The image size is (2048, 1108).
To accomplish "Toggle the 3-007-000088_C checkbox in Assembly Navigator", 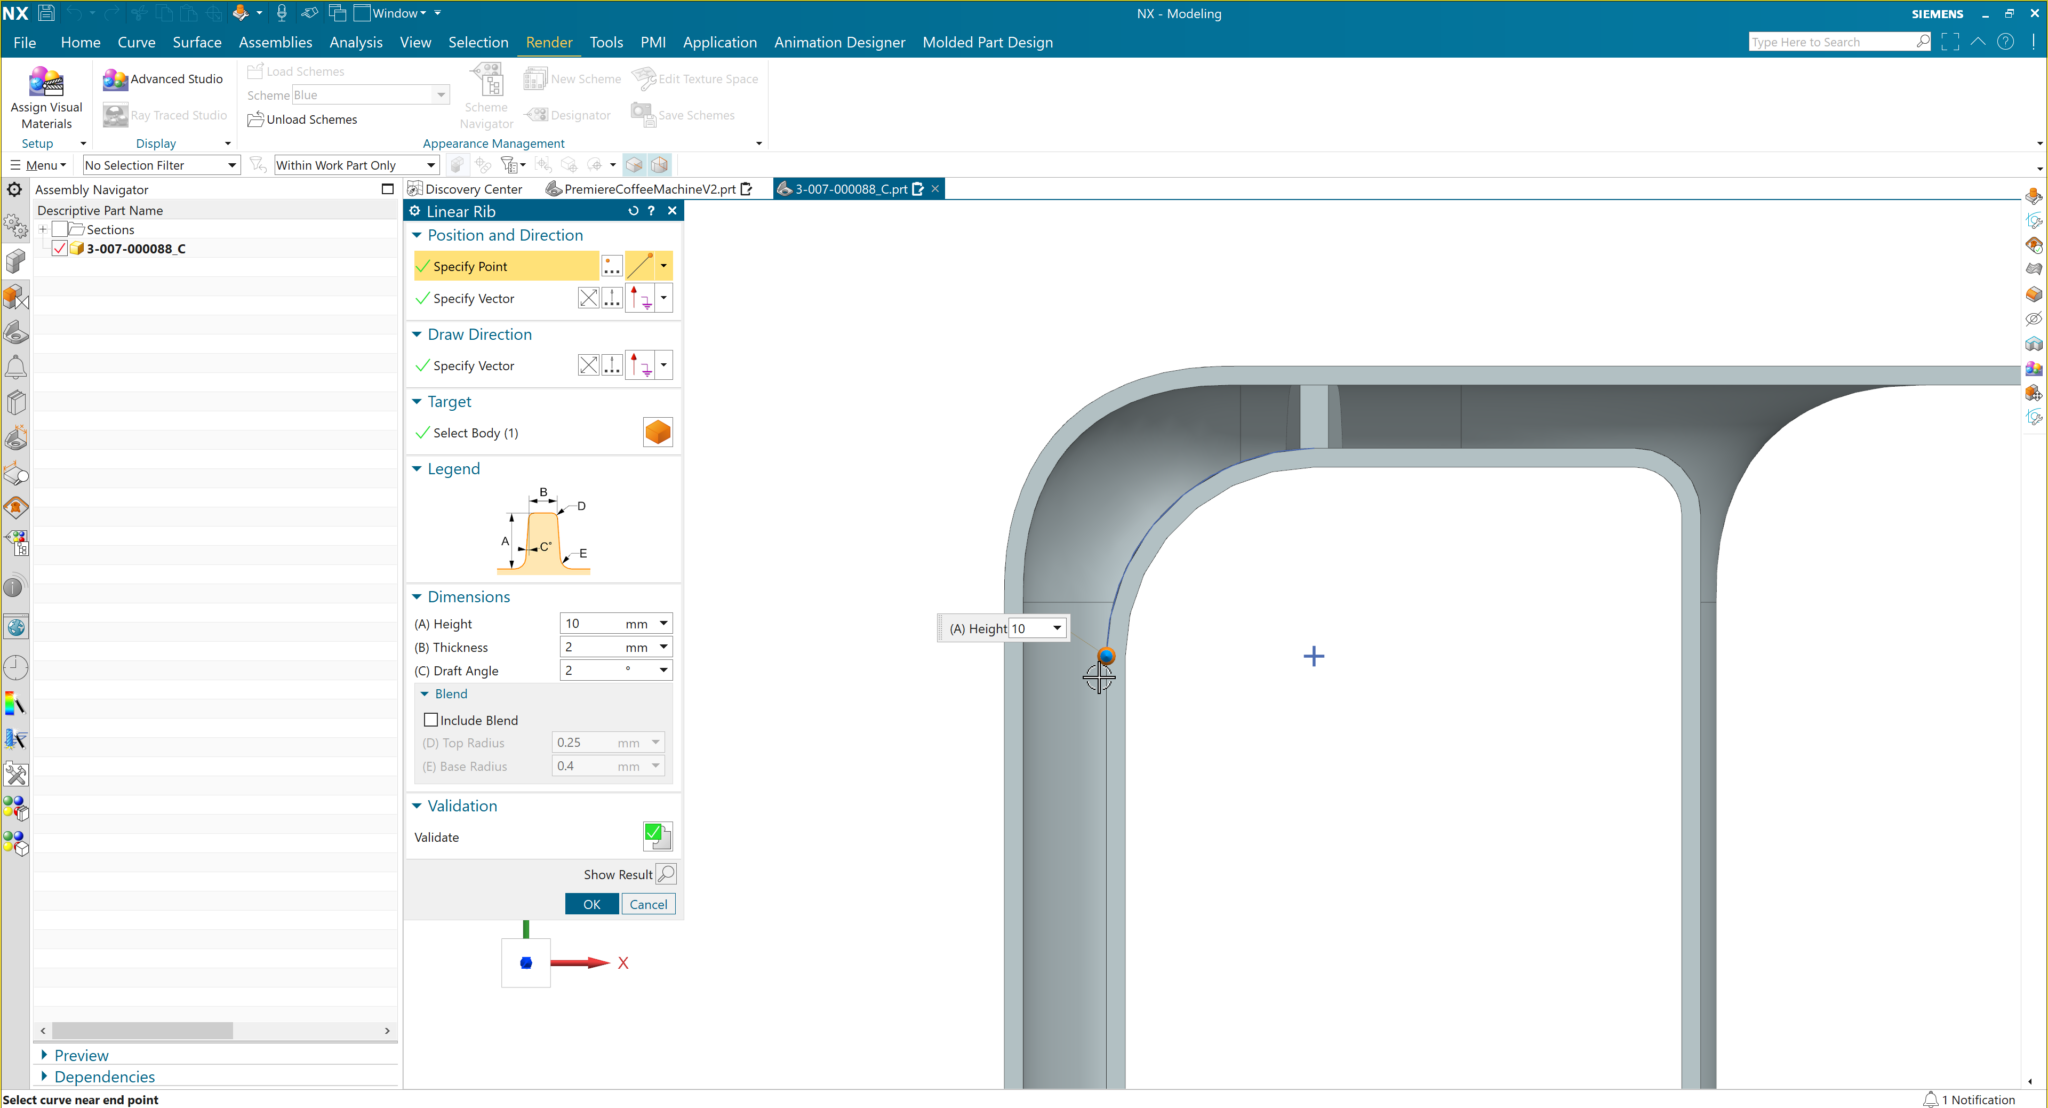I will click(x=59, y=248).
